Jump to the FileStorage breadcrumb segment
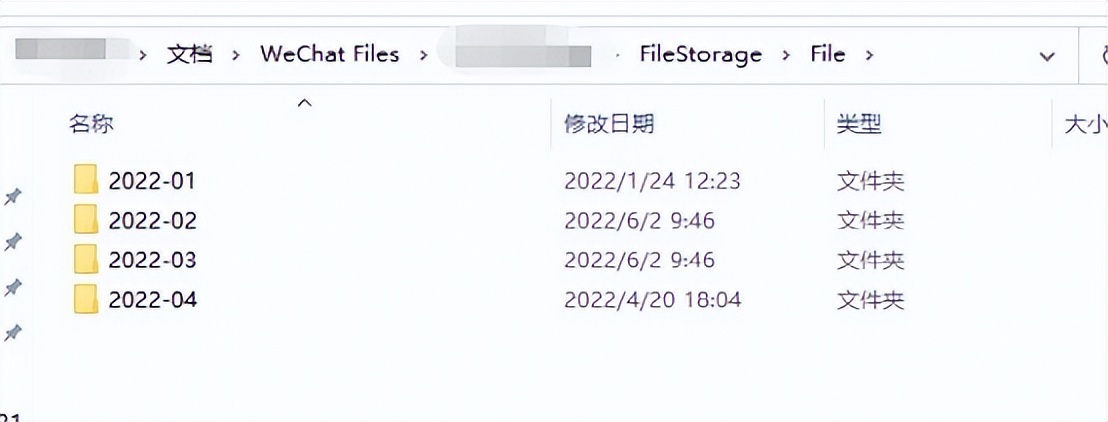 [700, 54]
